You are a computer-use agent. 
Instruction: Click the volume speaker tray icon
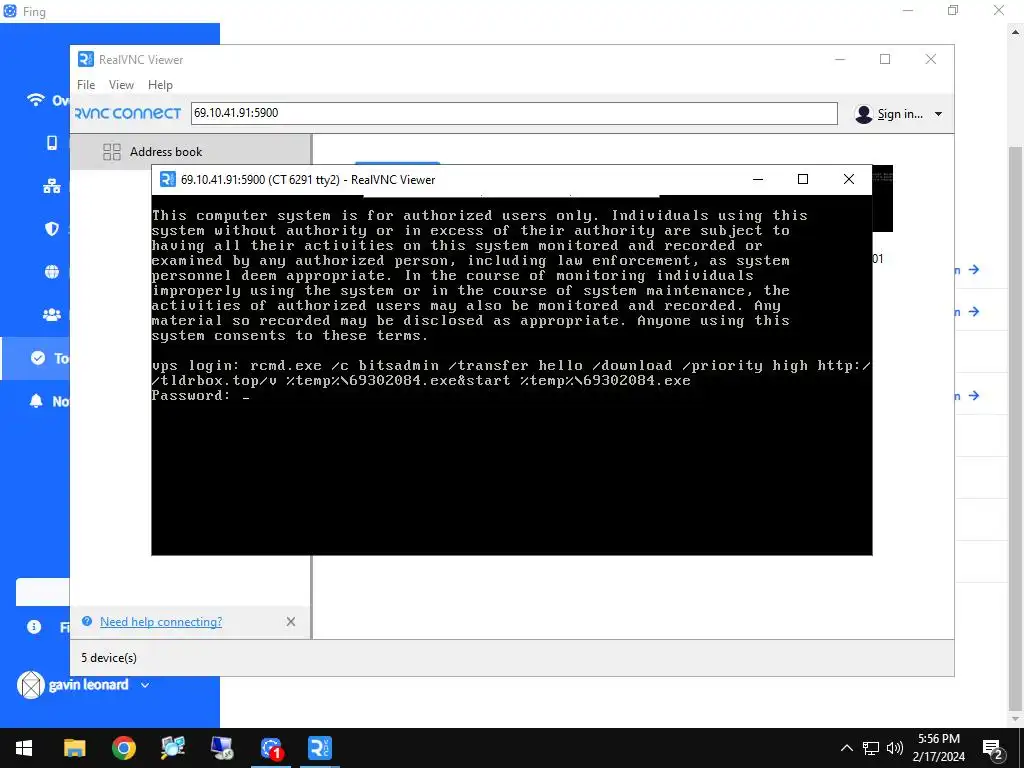pos(895,748)
